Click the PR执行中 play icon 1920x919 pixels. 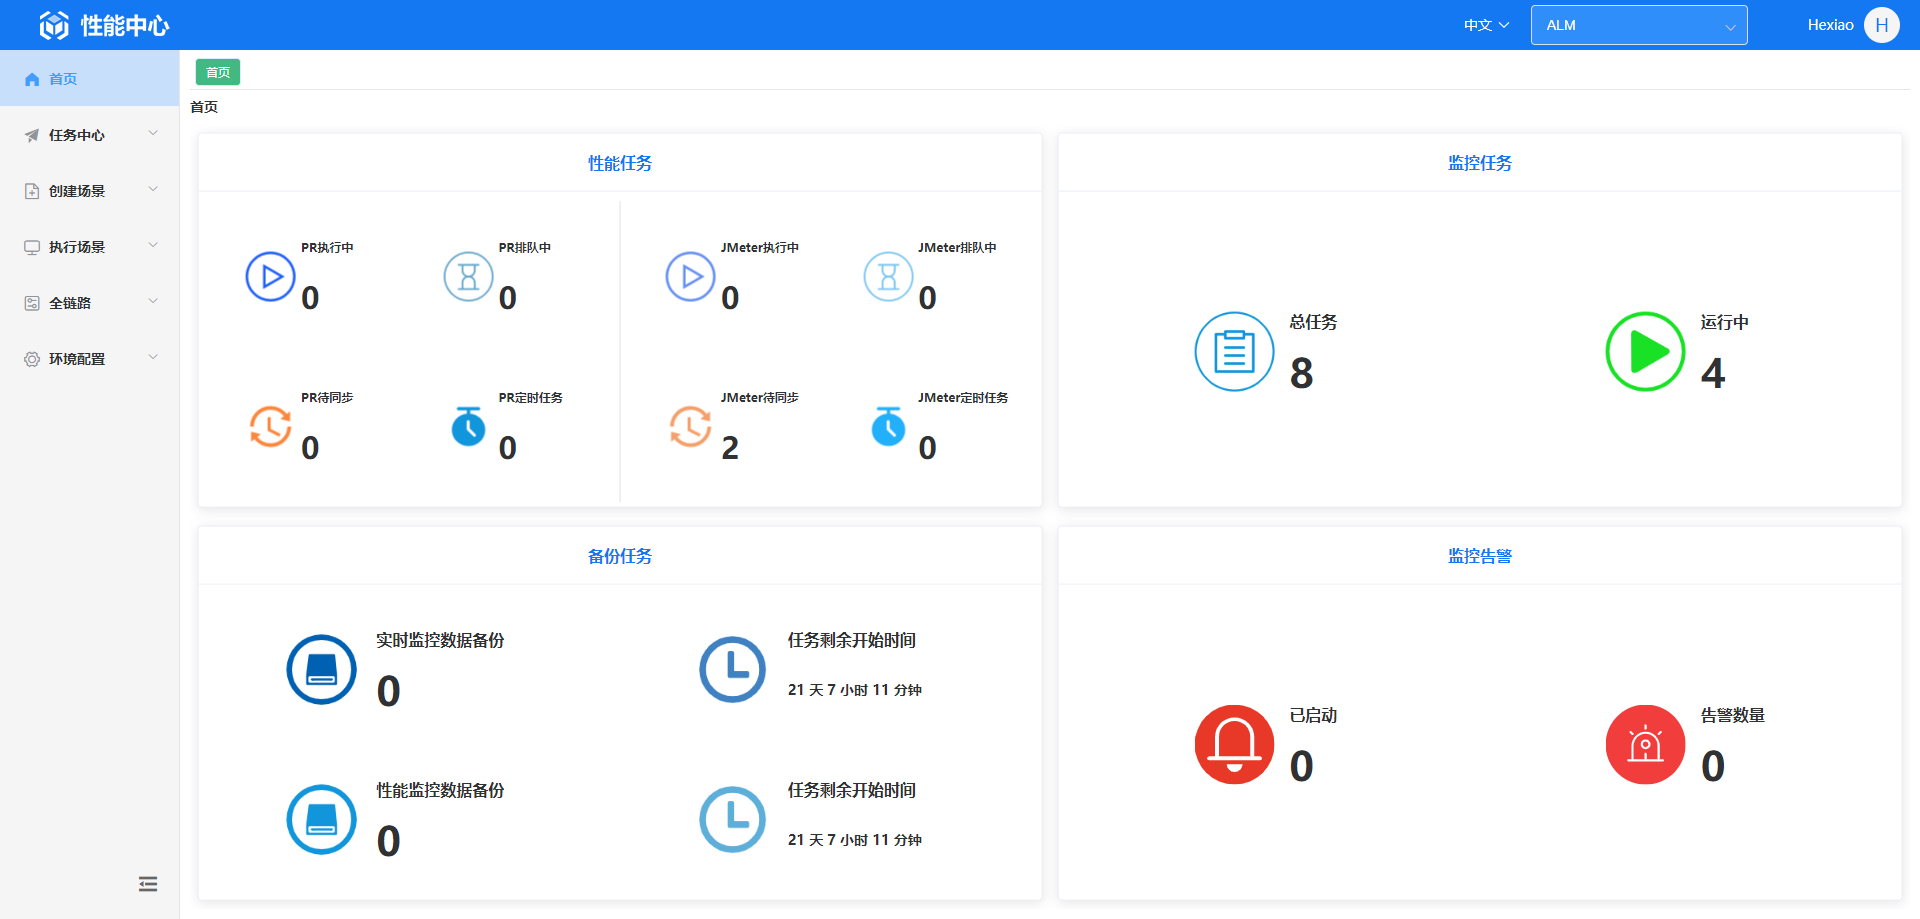(x=270, y=277)
